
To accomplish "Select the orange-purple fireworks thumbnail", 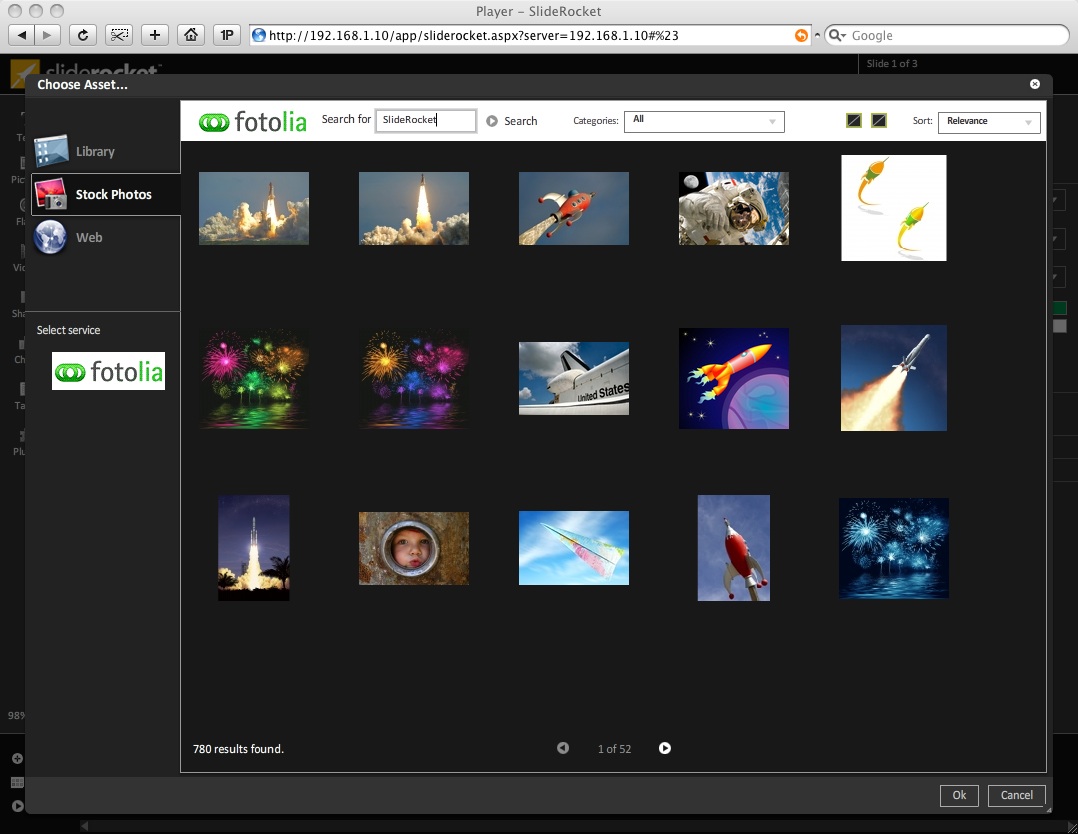I will click(x=414, y=378).
